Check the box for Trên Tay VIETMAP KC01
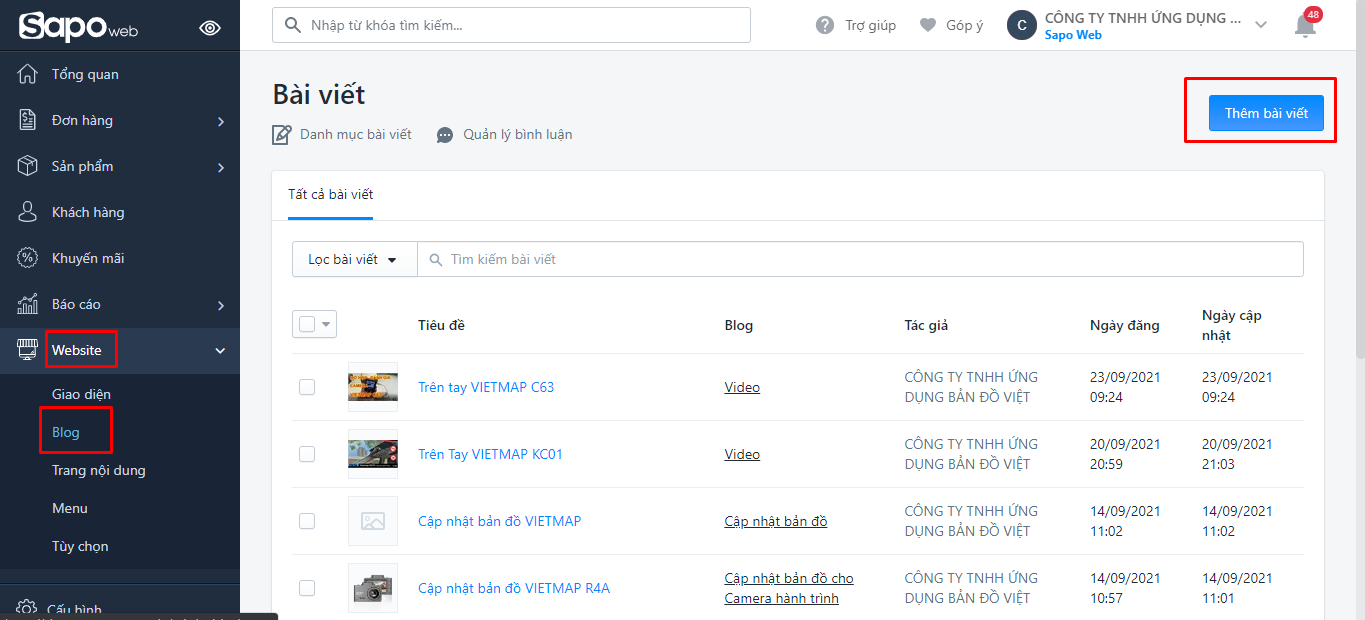 coord(307,454)
